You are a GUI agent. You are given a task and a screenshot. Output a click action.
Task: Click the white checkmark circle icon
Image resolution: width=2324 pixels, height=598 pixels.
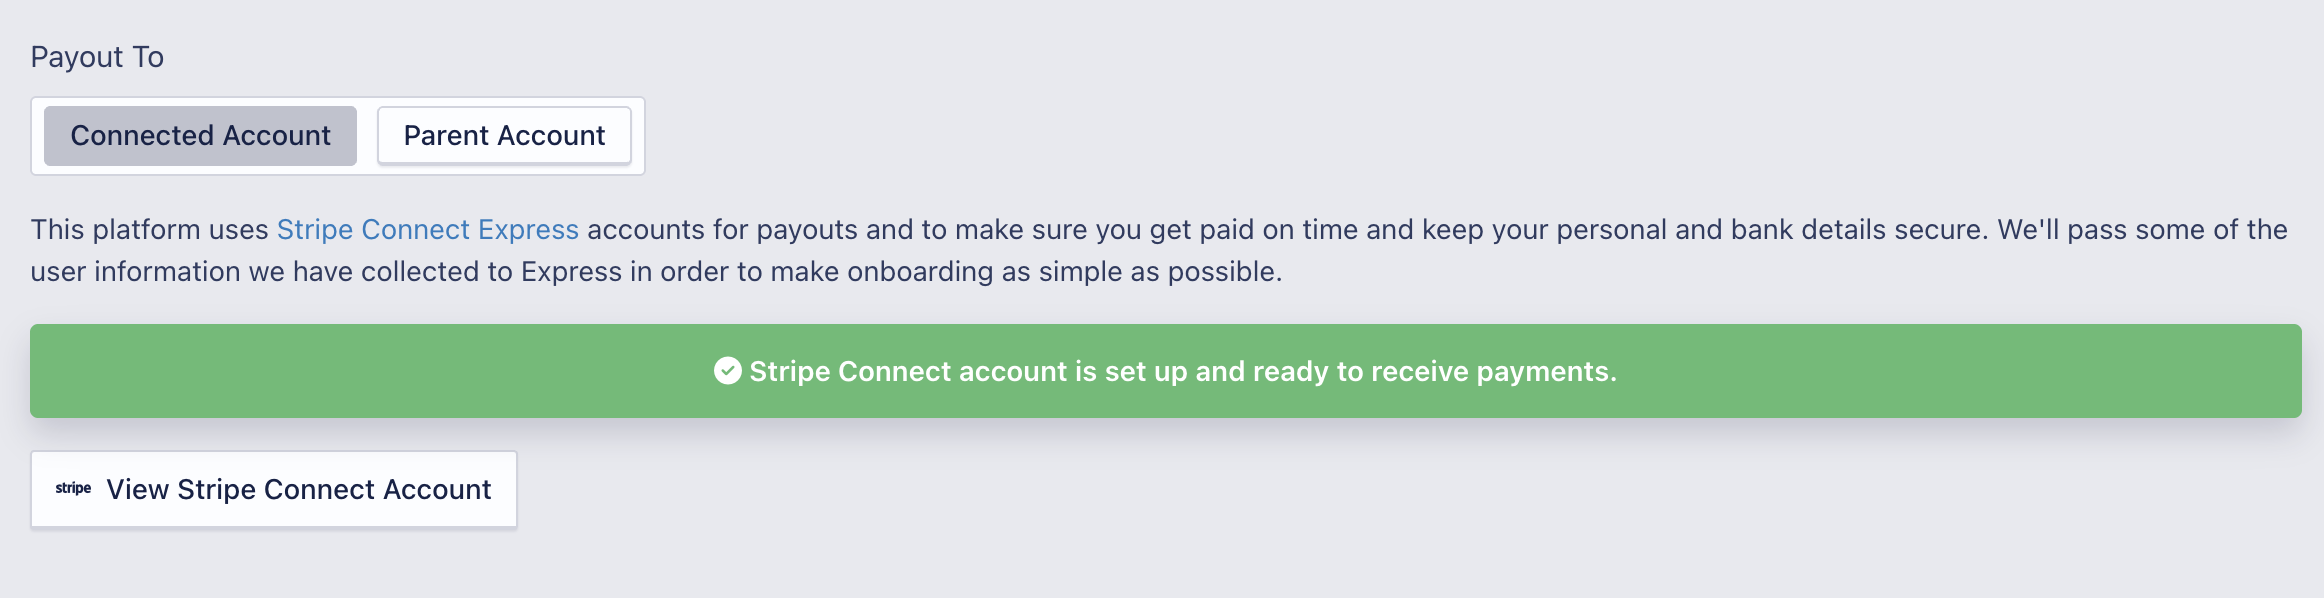click(727, 371)
